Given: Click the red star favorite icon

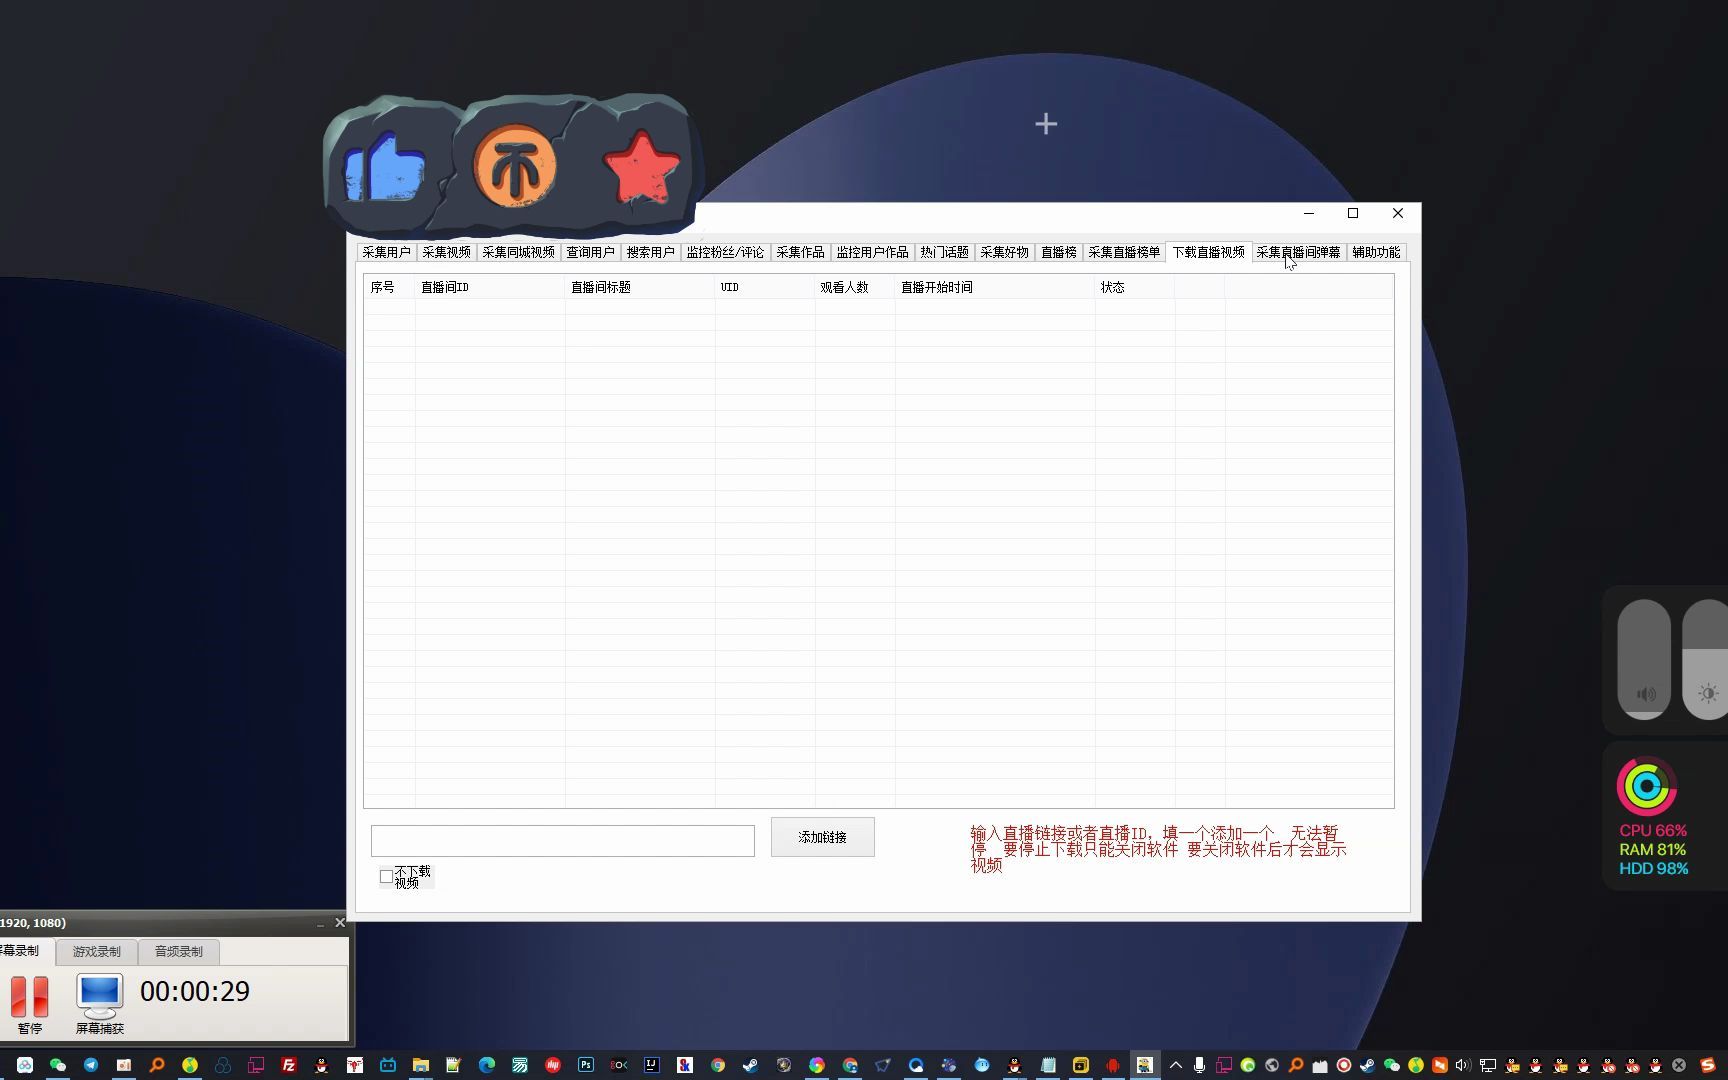Looking at the screenshot, I should tap(642, 167).
